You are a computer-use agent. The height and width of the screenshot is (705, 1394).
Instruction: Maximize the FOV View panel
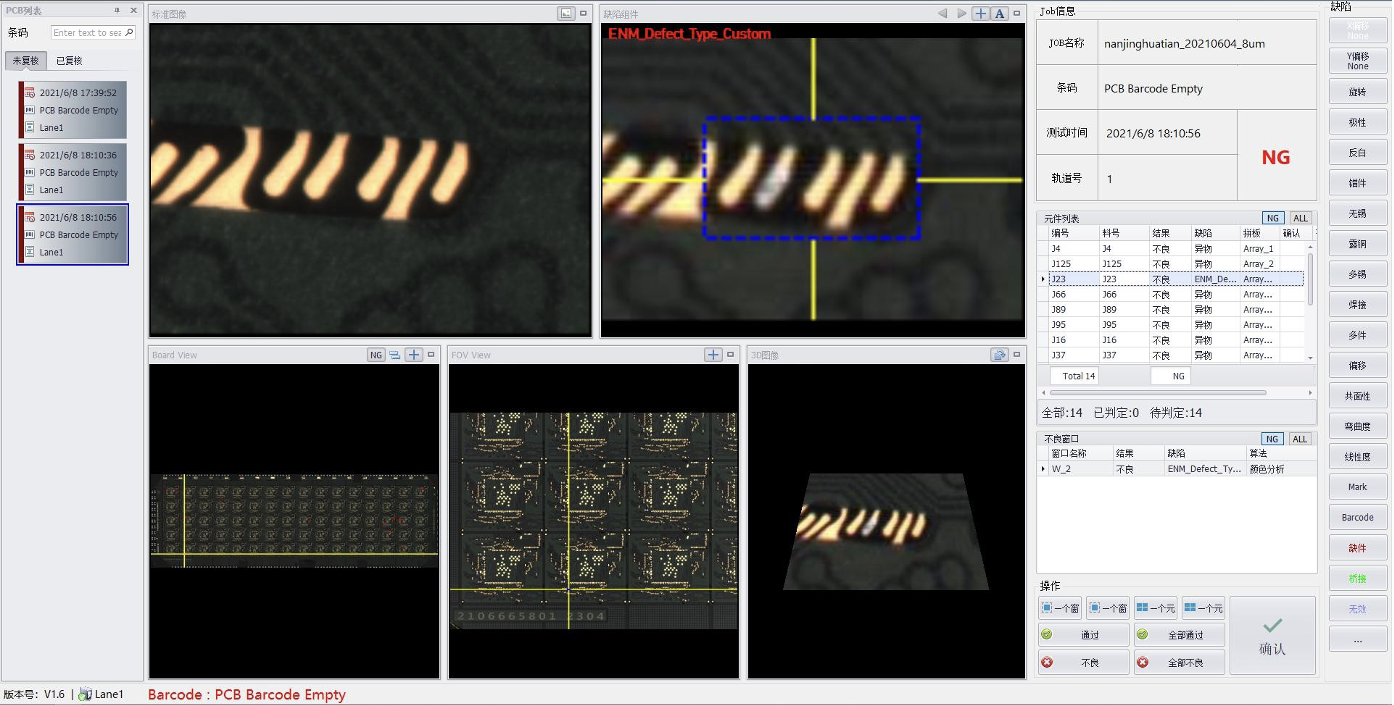731,355
